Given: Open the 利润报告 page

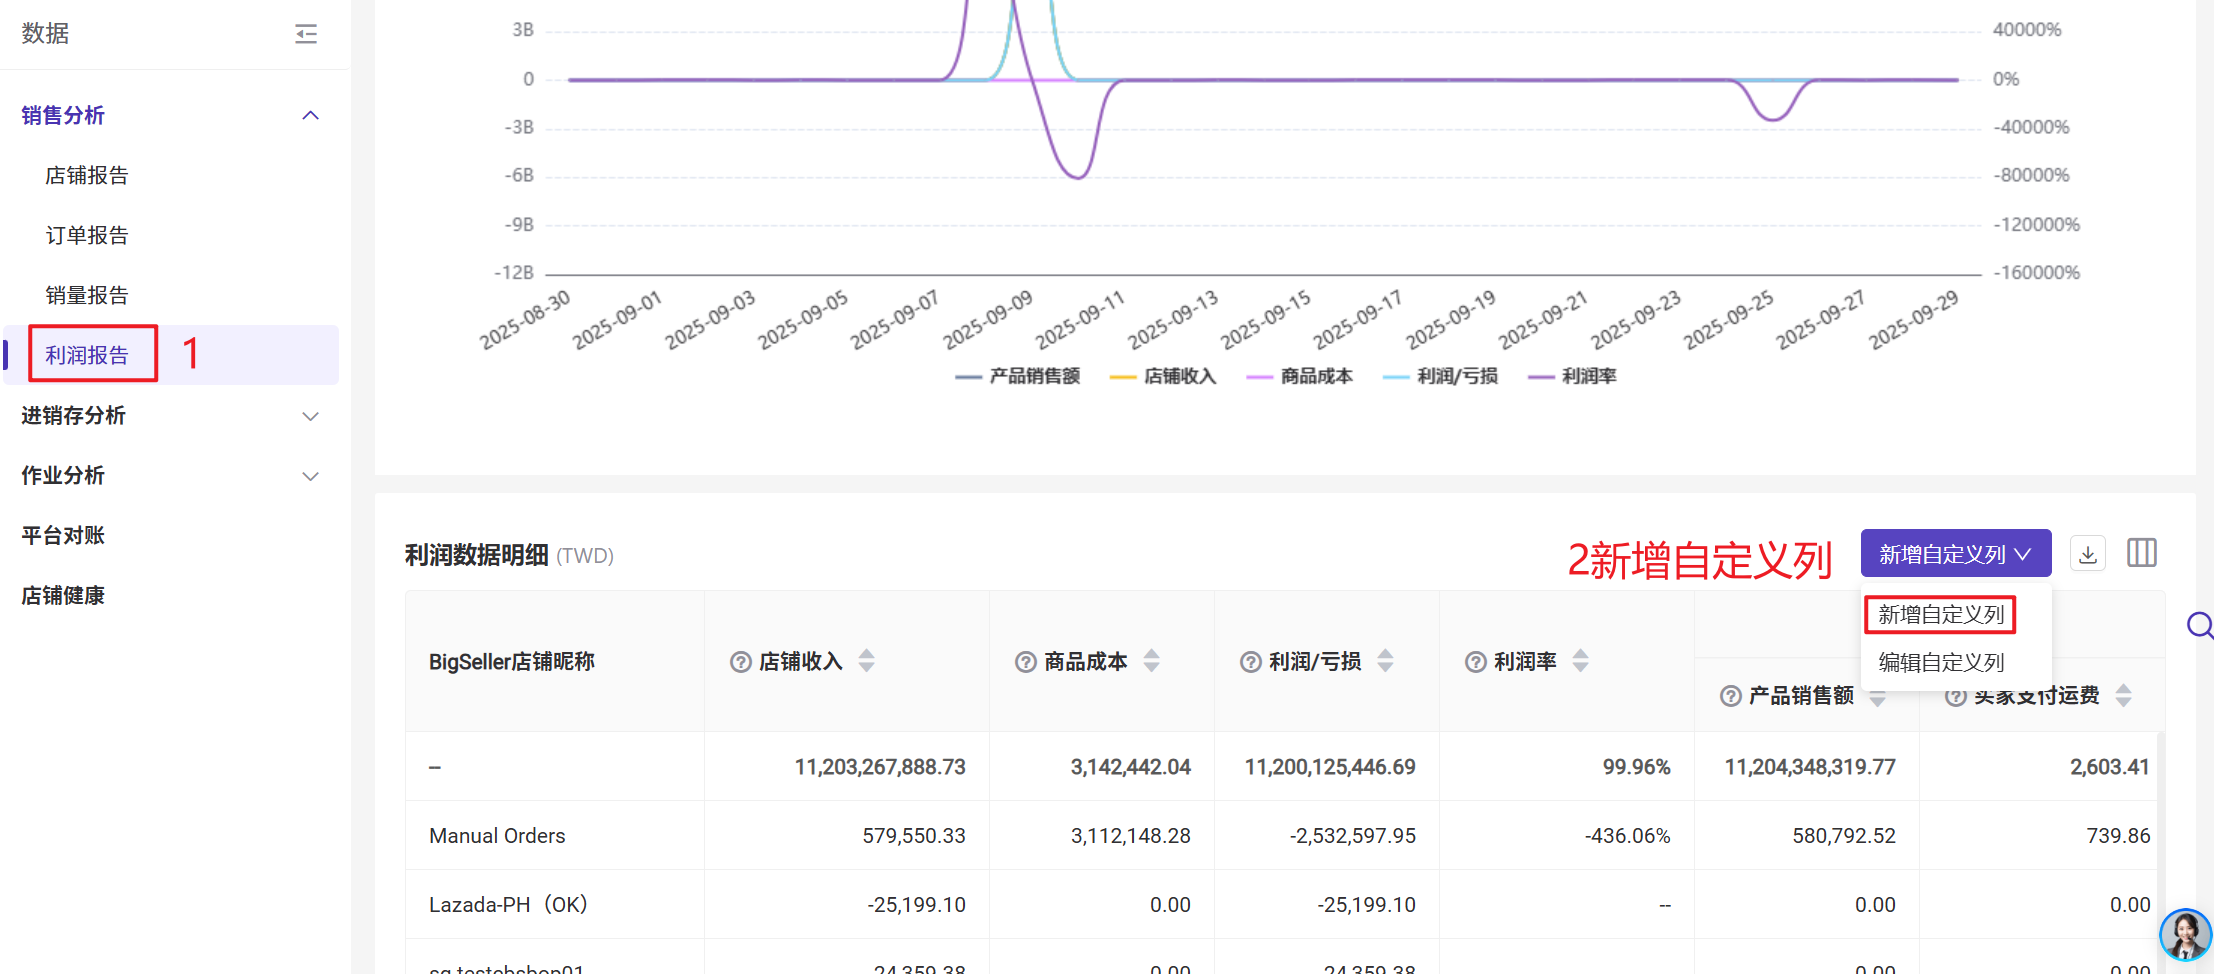Looking at the screenshot, I should point(87,355).
